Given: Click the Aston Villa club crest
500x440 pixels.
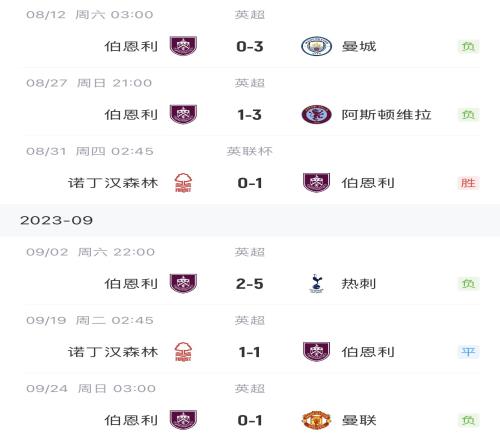Looking at the screenshot, I should 316,114.
